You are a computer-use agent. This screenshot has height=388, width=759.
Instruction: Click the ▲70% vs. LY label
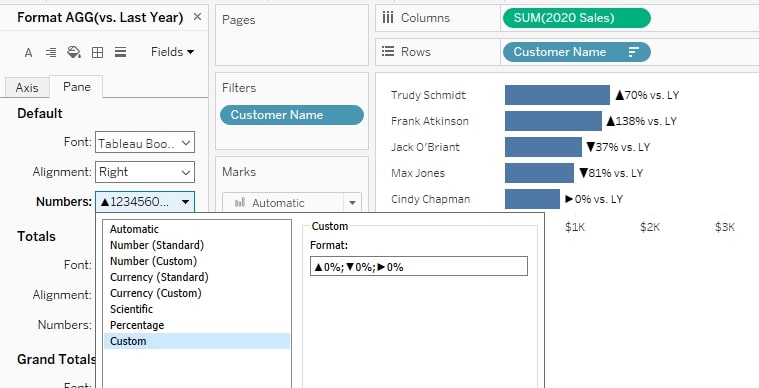pyautogui.click(x=647, y=95)
